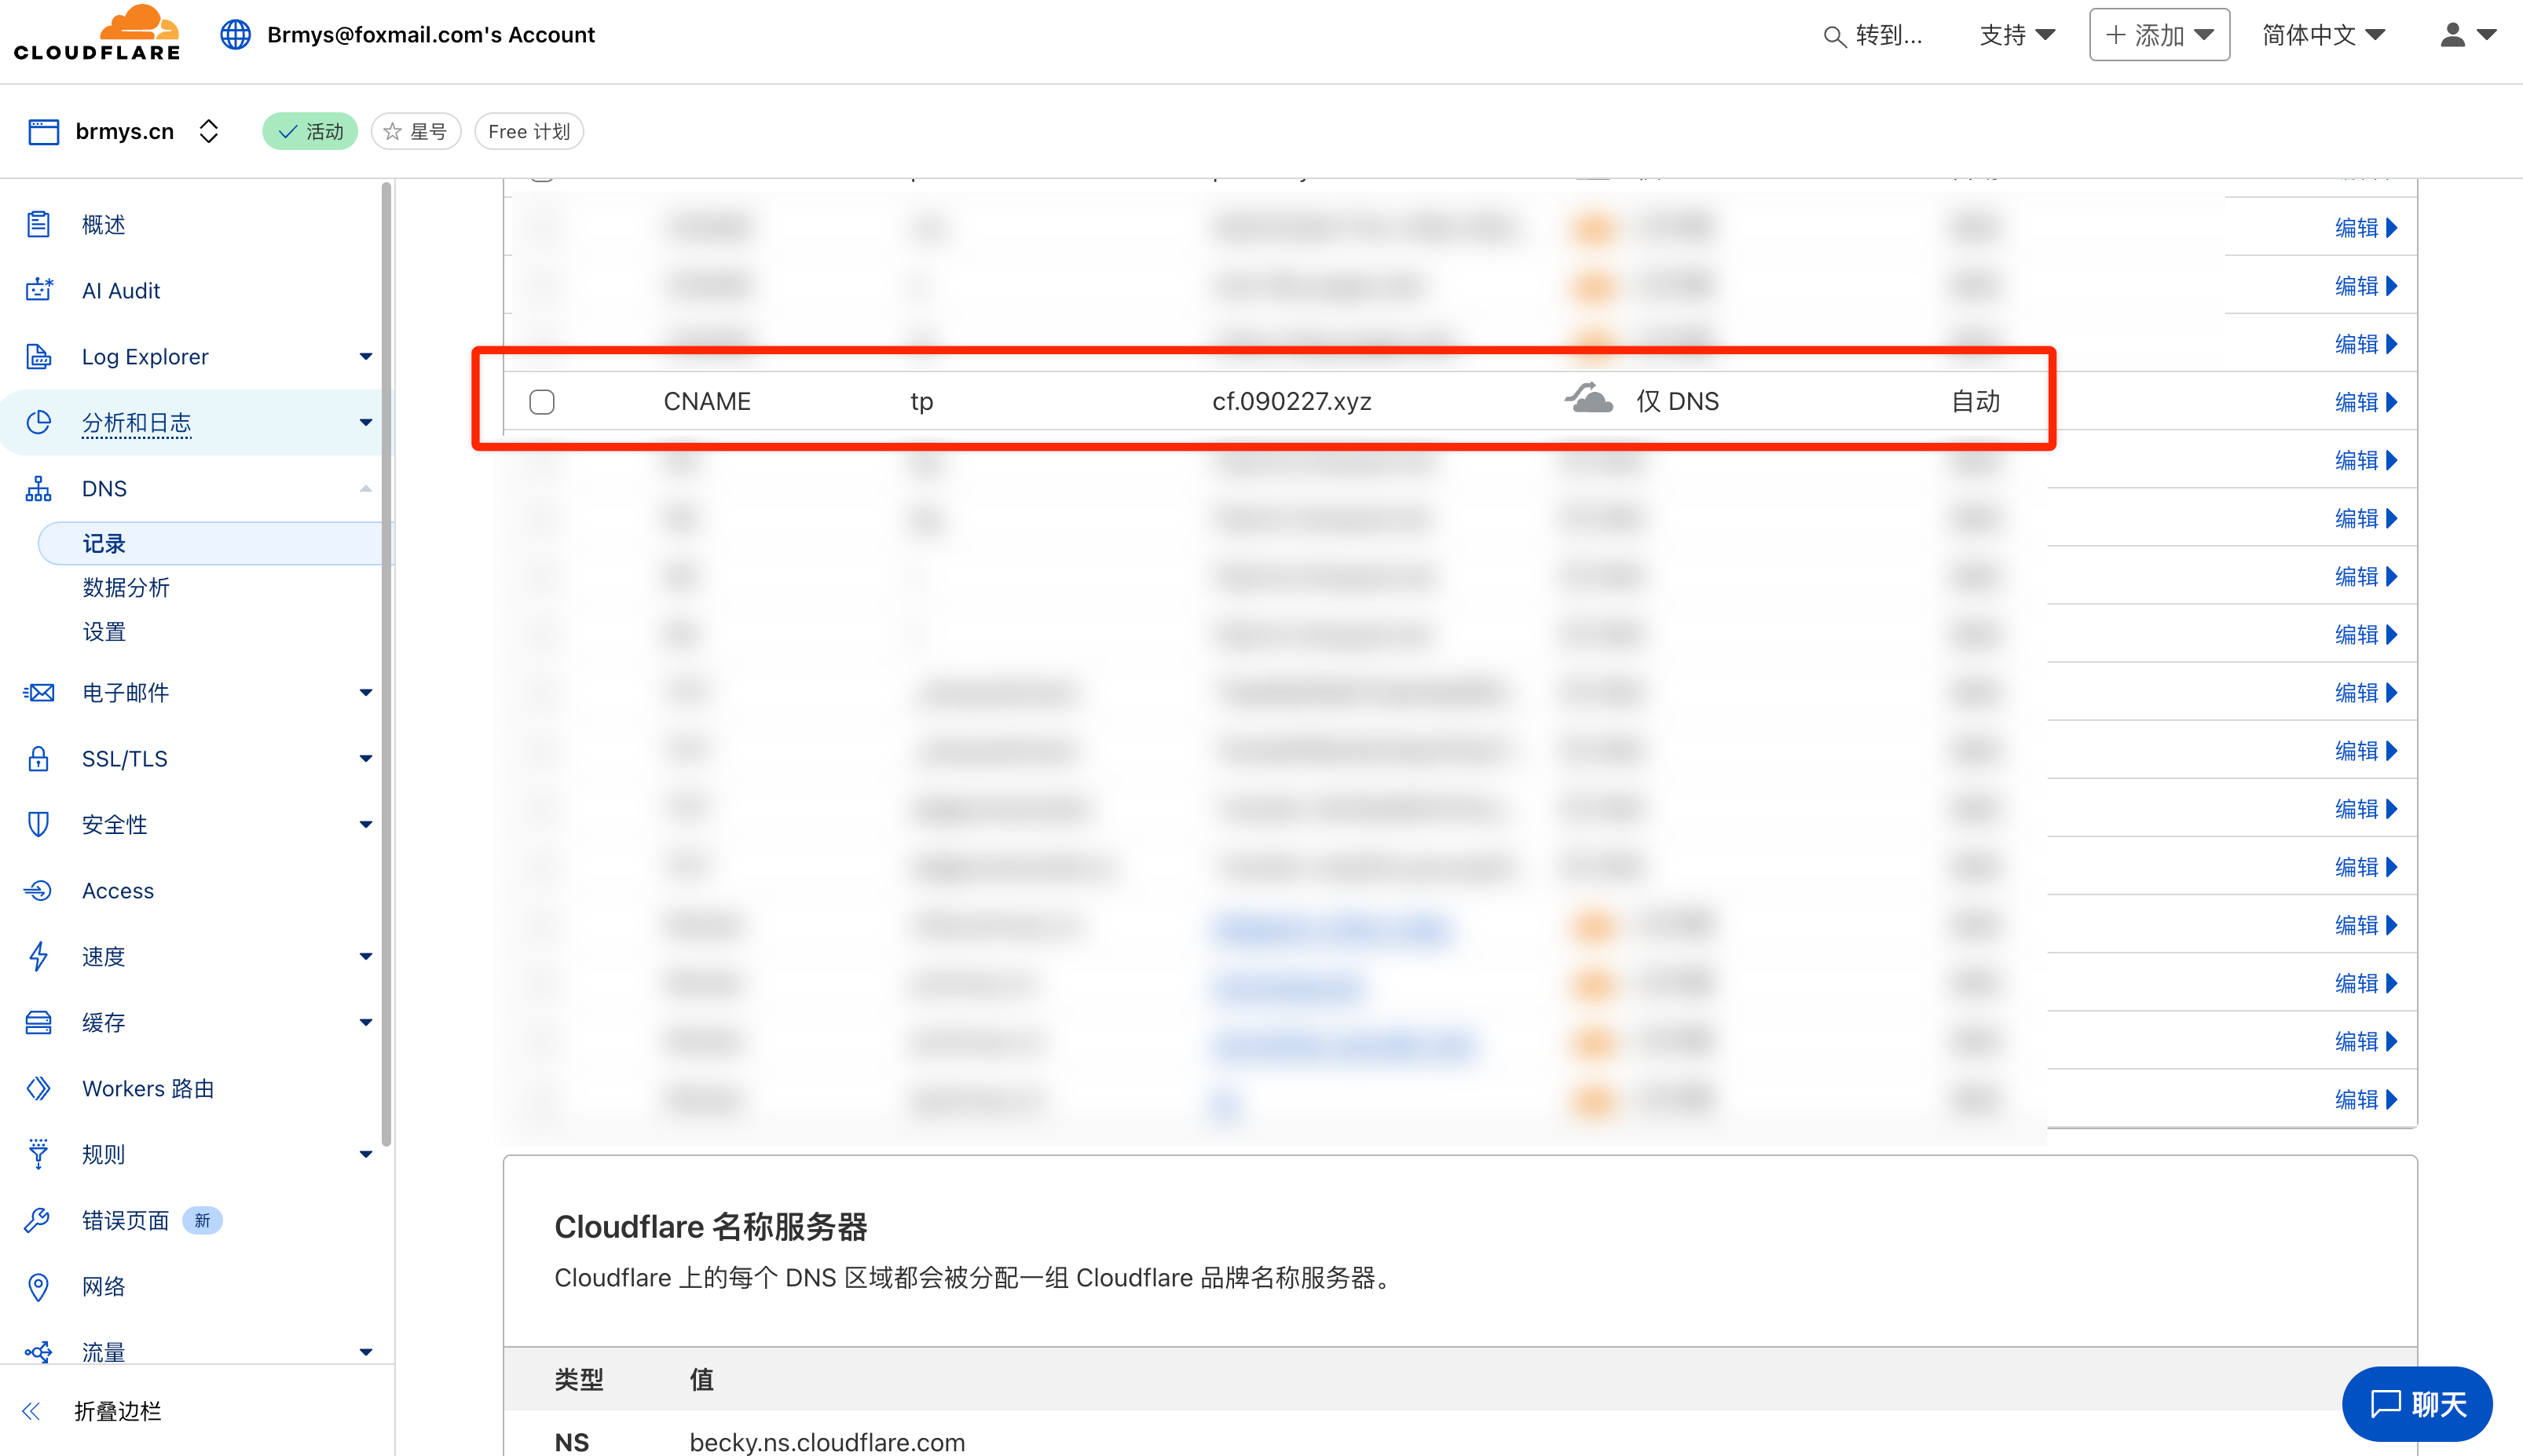The image size is (2523, 1456).
Task: Click the star icon in 星号 badge
Action: point(392,131)
